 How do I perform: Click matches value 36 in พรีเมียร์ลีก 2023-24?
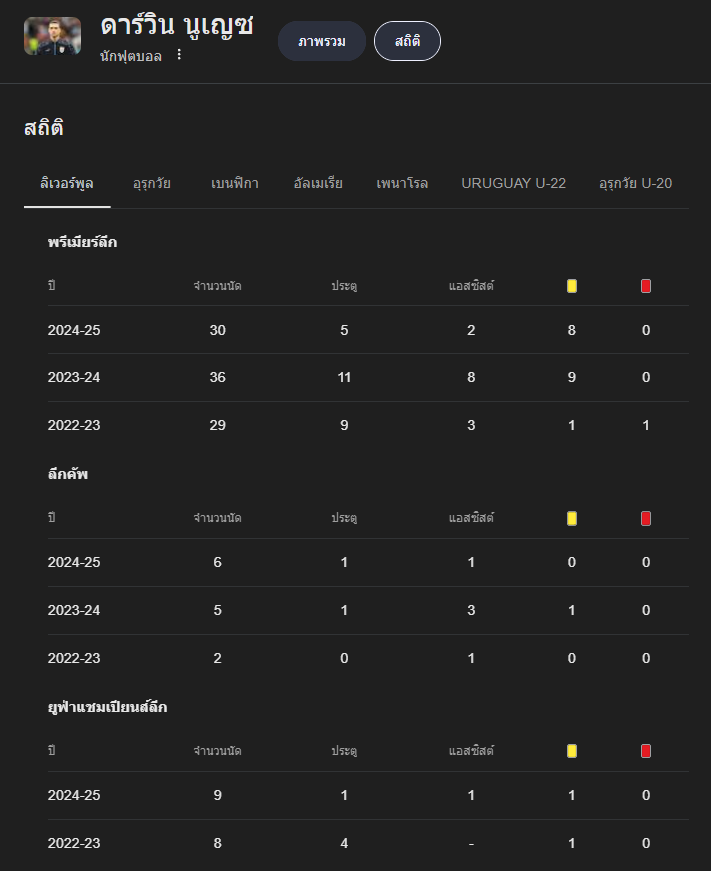click(217, 377)
